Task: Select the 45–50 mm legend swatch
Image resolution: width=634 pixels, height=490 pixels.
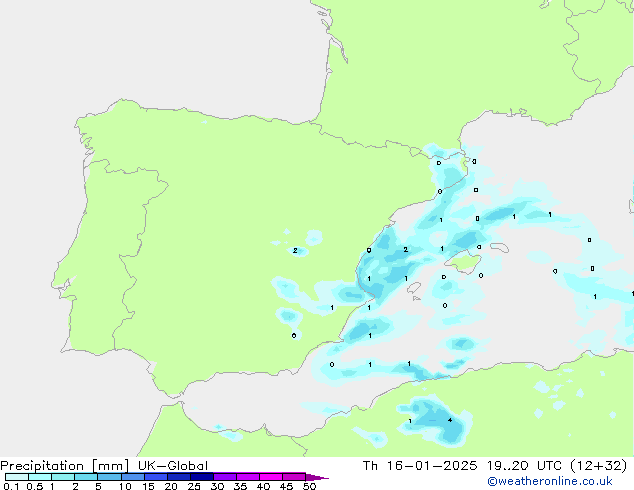Action: [294, 477]
